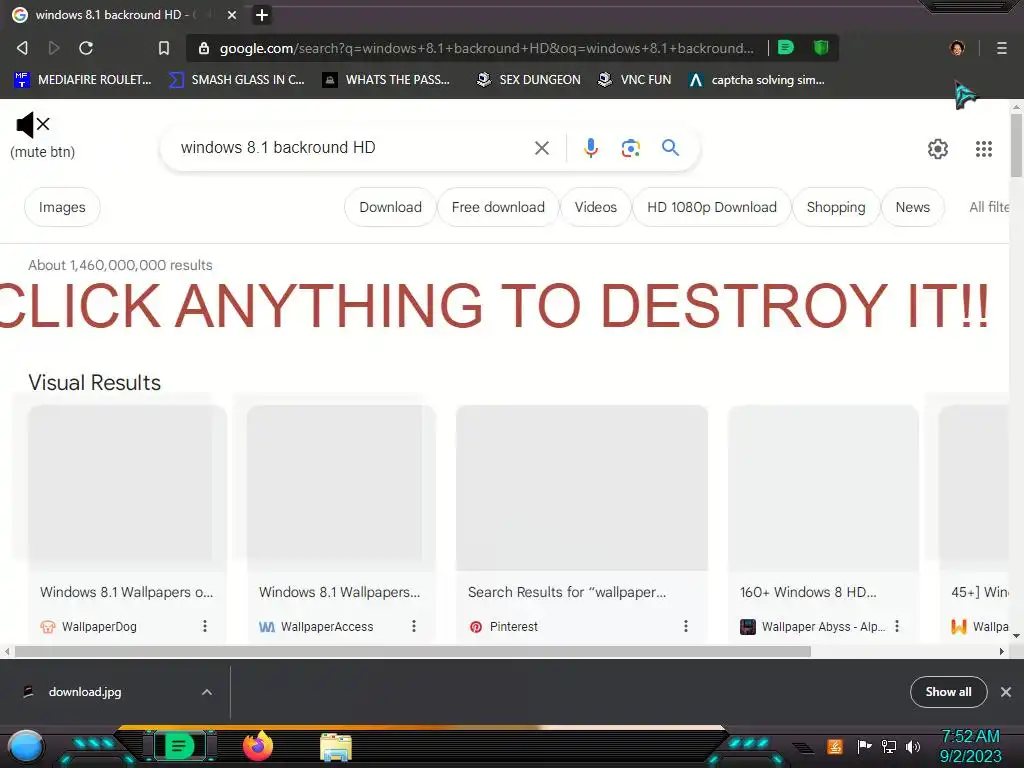Open the download.jpg downloaded file
The height and width of the screenshot is (768, 1024).
[85, 692]
